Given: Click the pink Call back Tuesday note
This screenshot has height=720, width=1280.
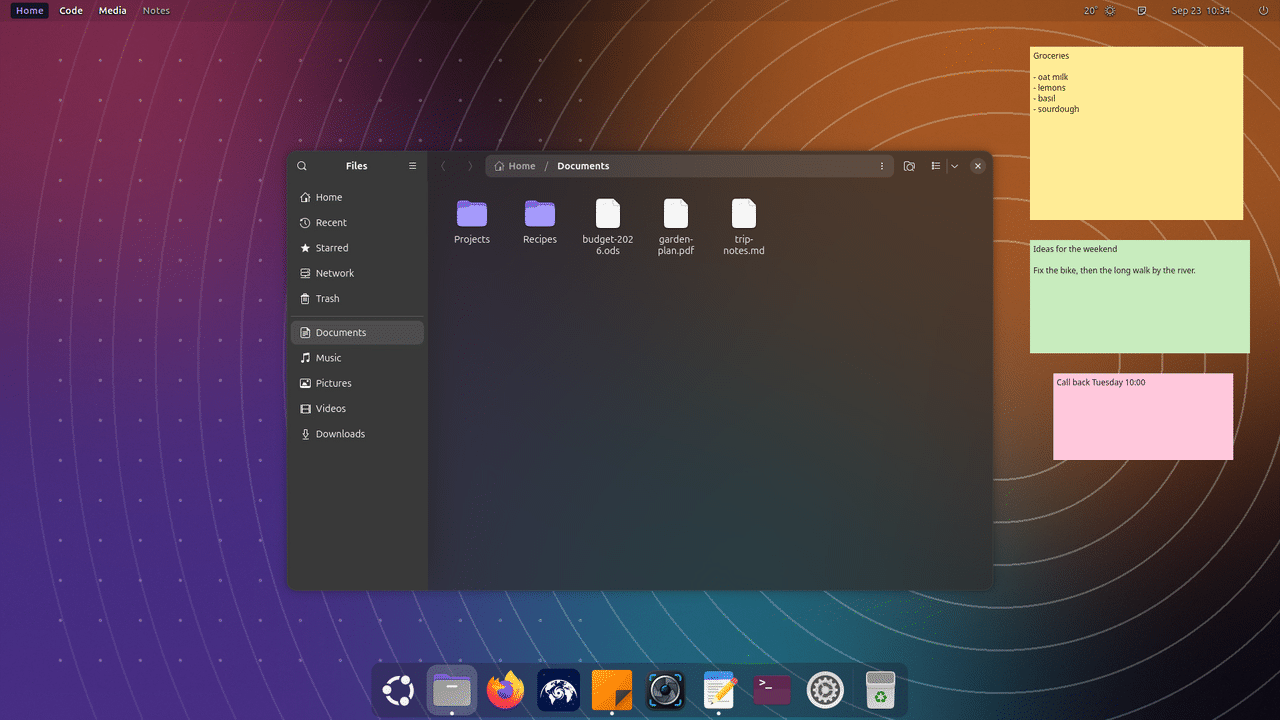Looking at the screenshot, I should [1143, 416].
